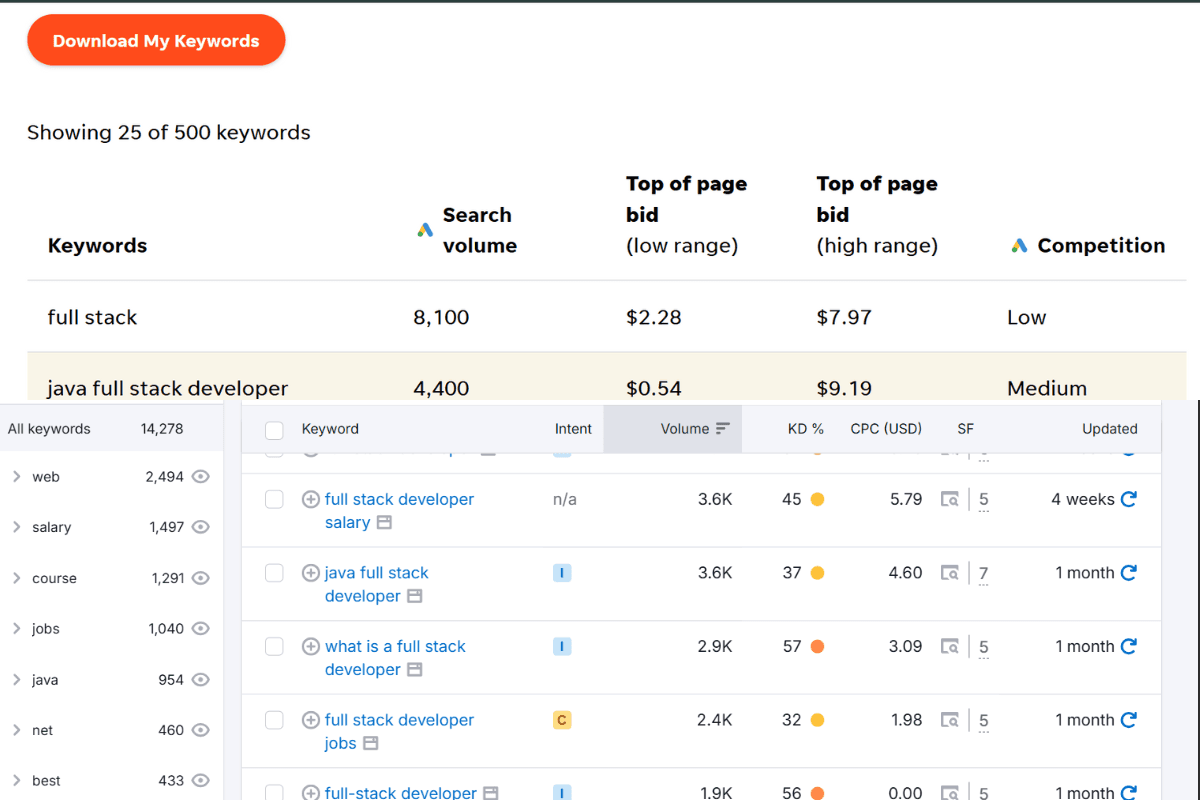Open the 'full stack developer salary' keyword link
Viewport: 1200px width, 800px height.
tap(399, 511)
